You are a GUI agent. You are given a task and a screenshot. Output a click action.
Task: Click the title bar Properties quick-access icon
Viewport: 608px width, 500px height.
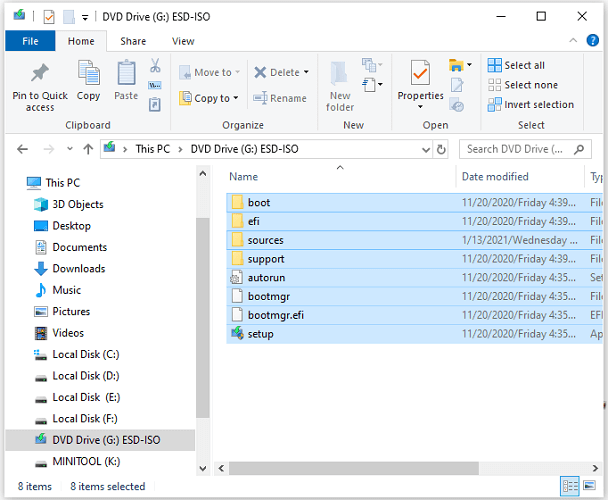(49, 17)
